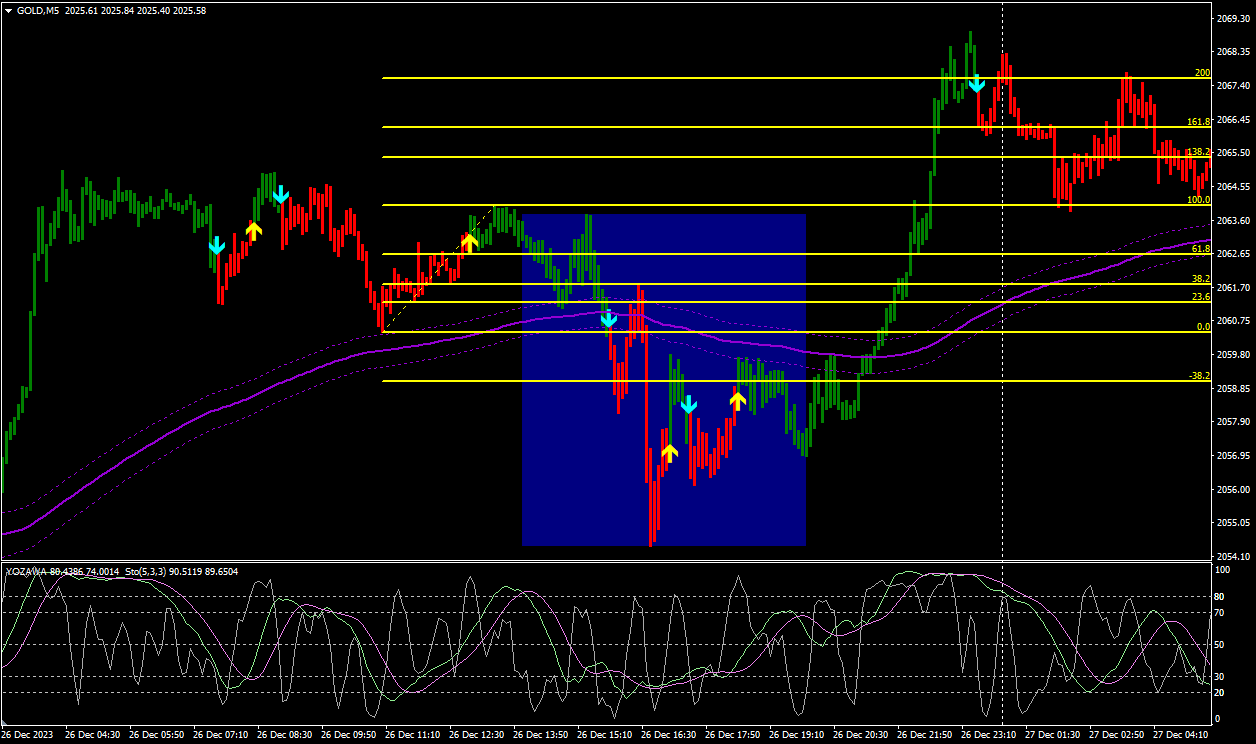Click the lowest yellow up arrow in blue rectangle
The image size is (1256, 744).
(x=669, y=453)
